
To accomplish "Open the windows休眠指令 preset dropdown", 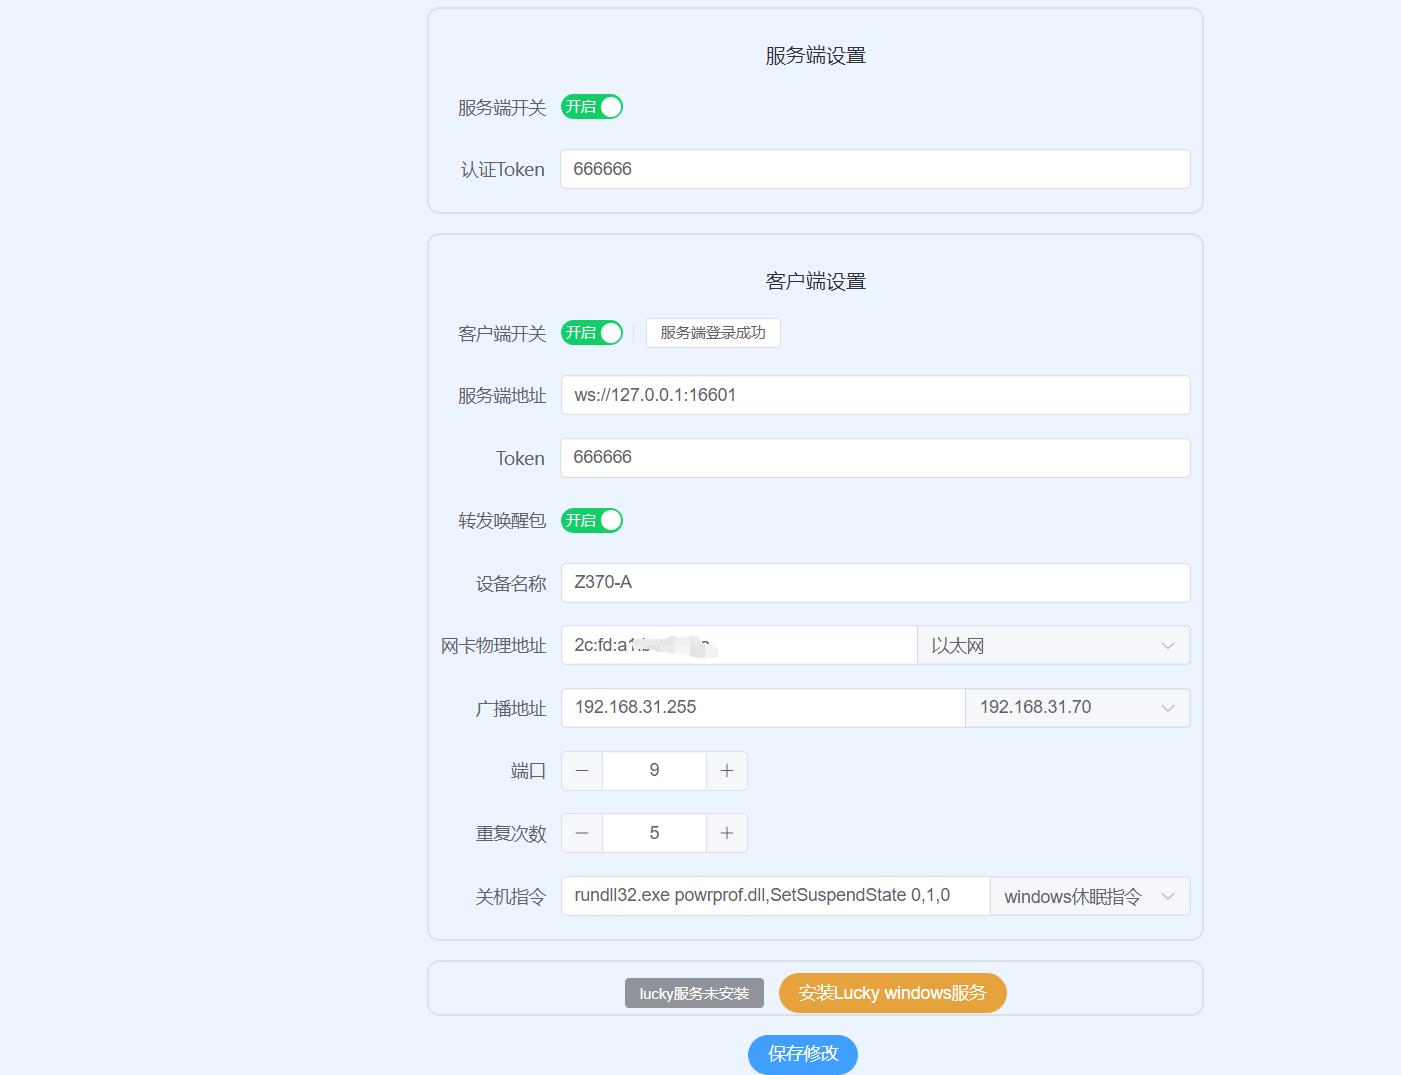I will [x=1090, y=896].
